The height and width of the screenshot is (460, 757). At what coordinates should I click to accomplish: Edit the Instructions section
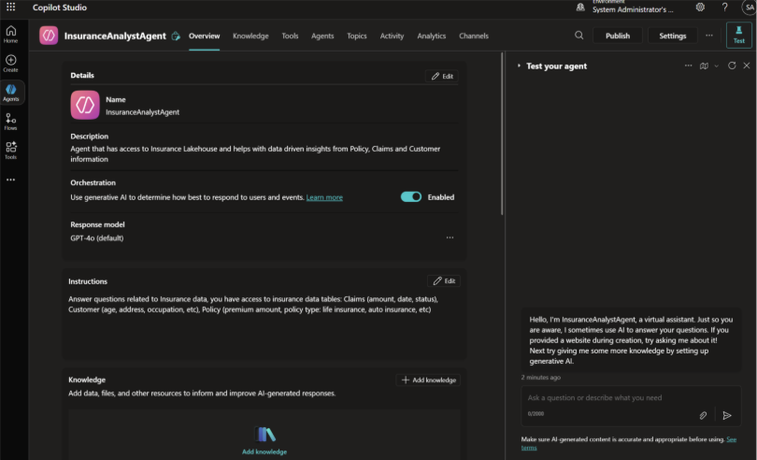tap(444, 281)
